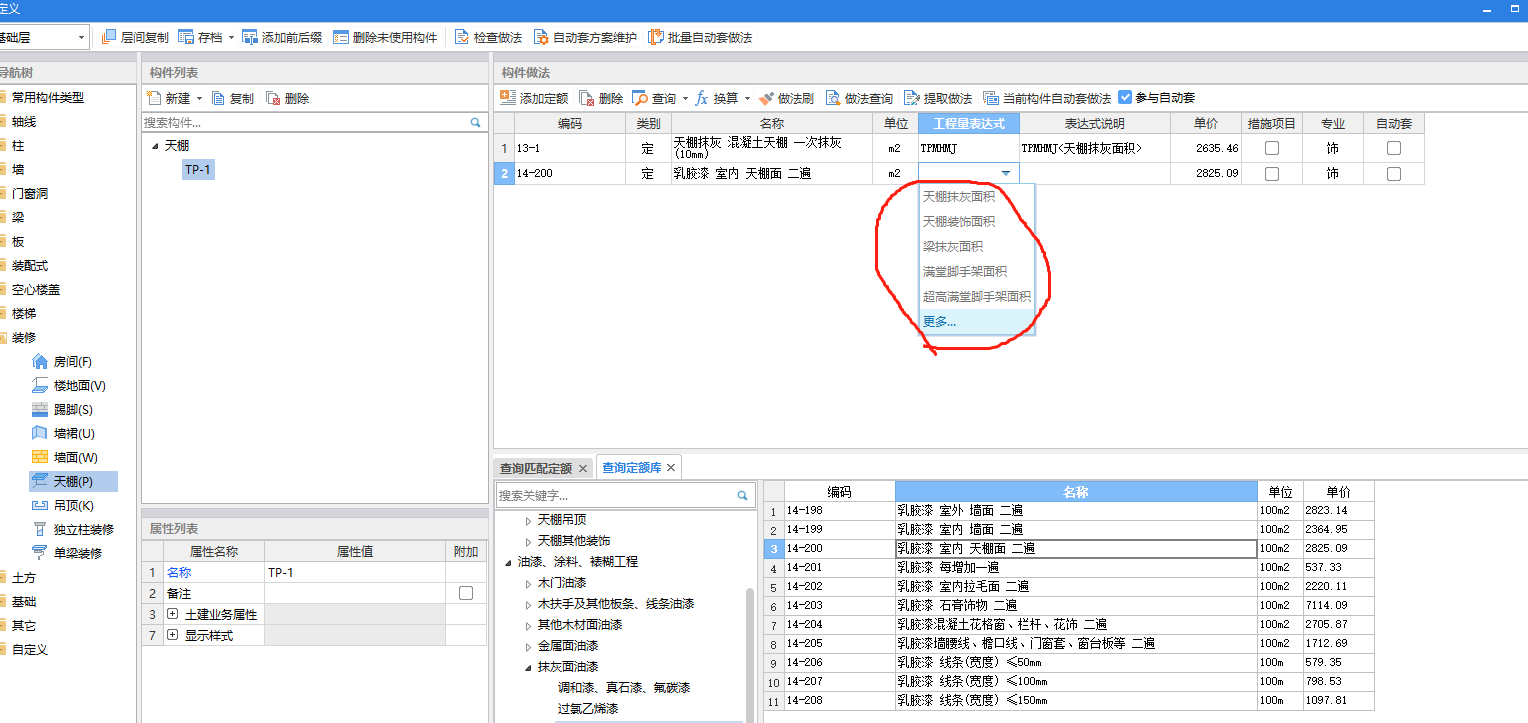Open the 查询 dropdown arrow
The width and height of the screenshot is (1528, 723).
pyautogui.click(x=685, y=99)
